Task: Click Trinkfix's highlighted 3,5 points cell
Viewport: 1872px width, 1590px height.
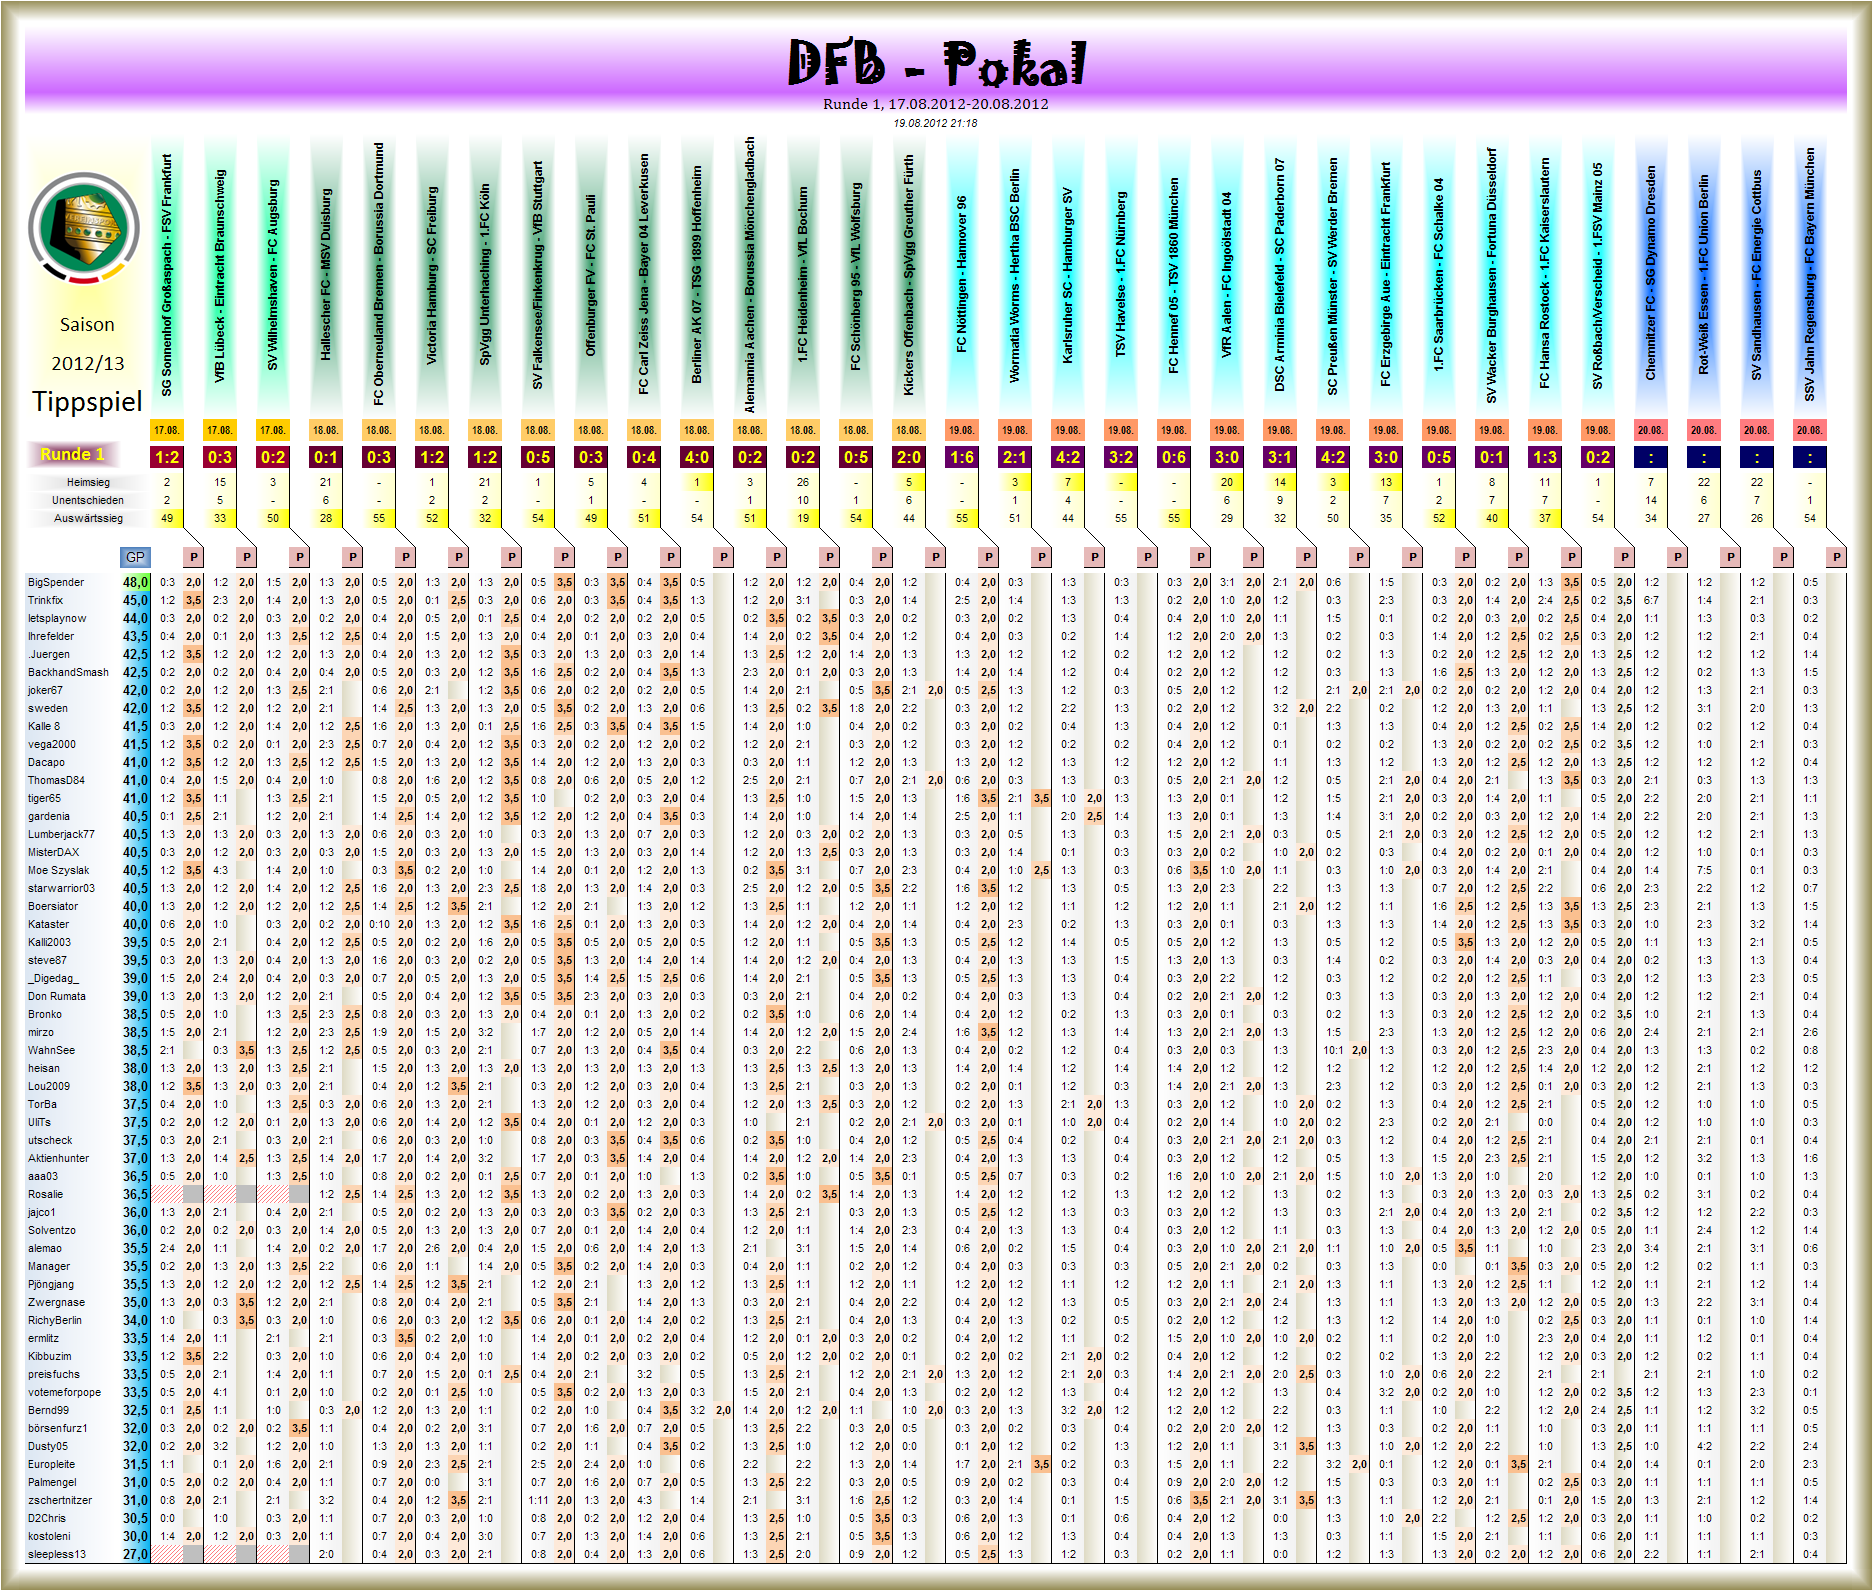Action: 193,599
